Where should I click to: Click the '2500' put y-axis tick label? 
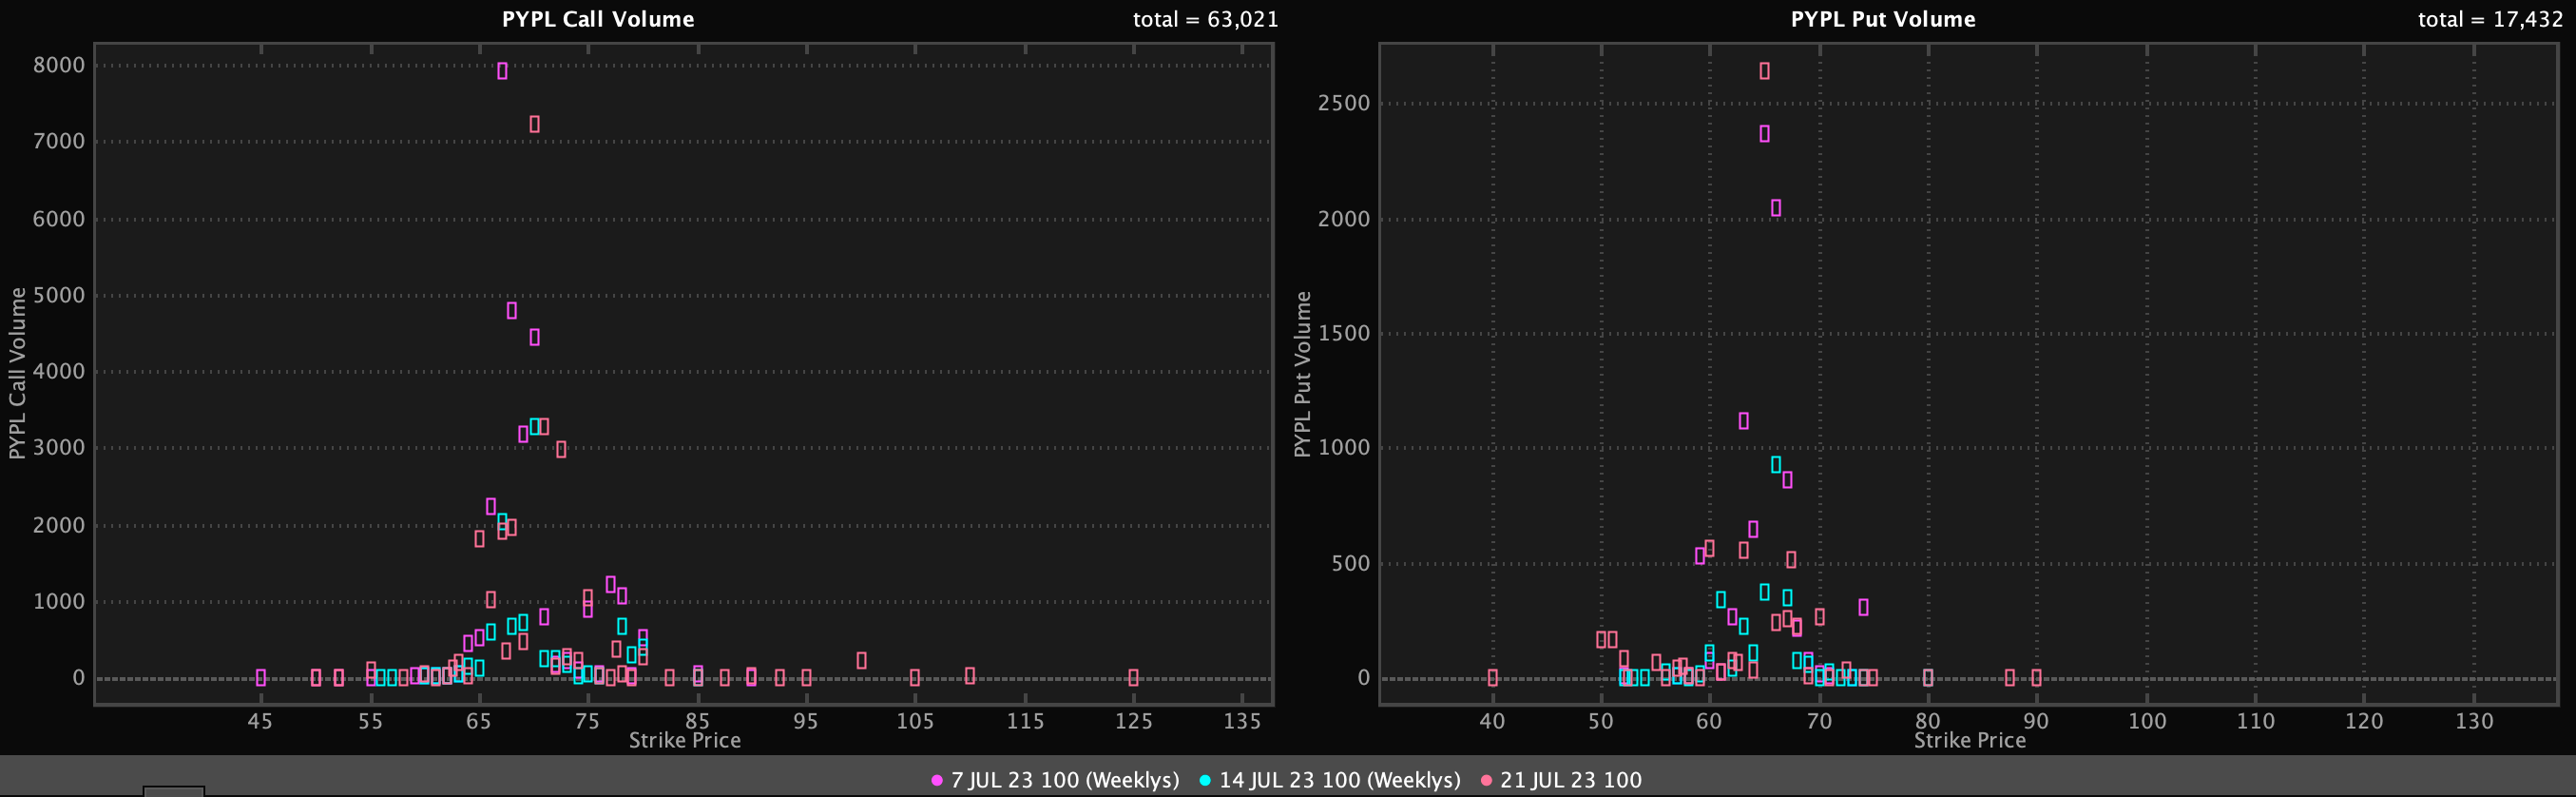coord(1344,103)
